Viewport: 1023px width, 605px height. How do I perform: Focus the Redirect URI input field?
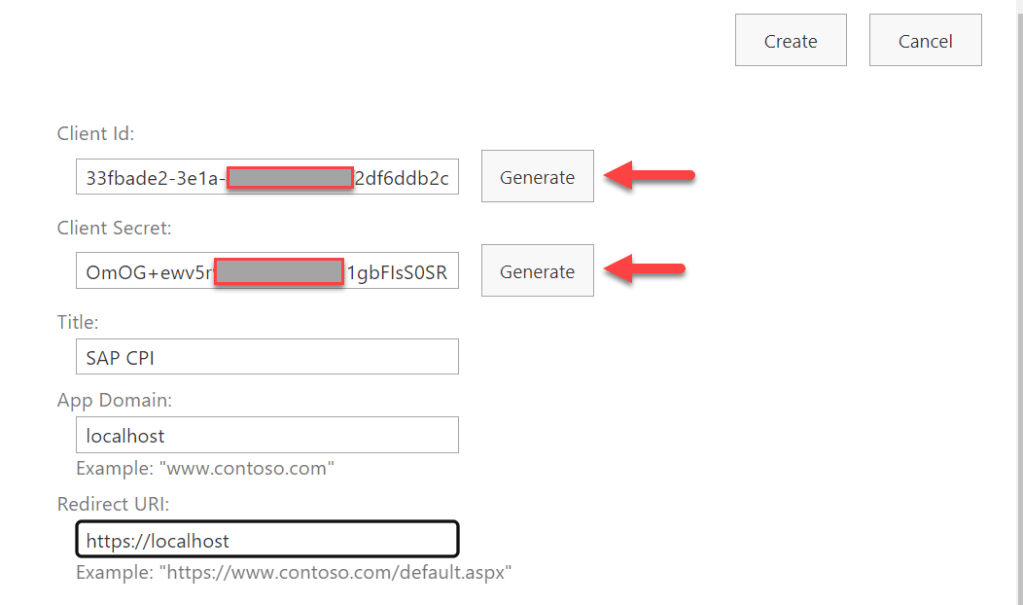click(x=267, y=540)
